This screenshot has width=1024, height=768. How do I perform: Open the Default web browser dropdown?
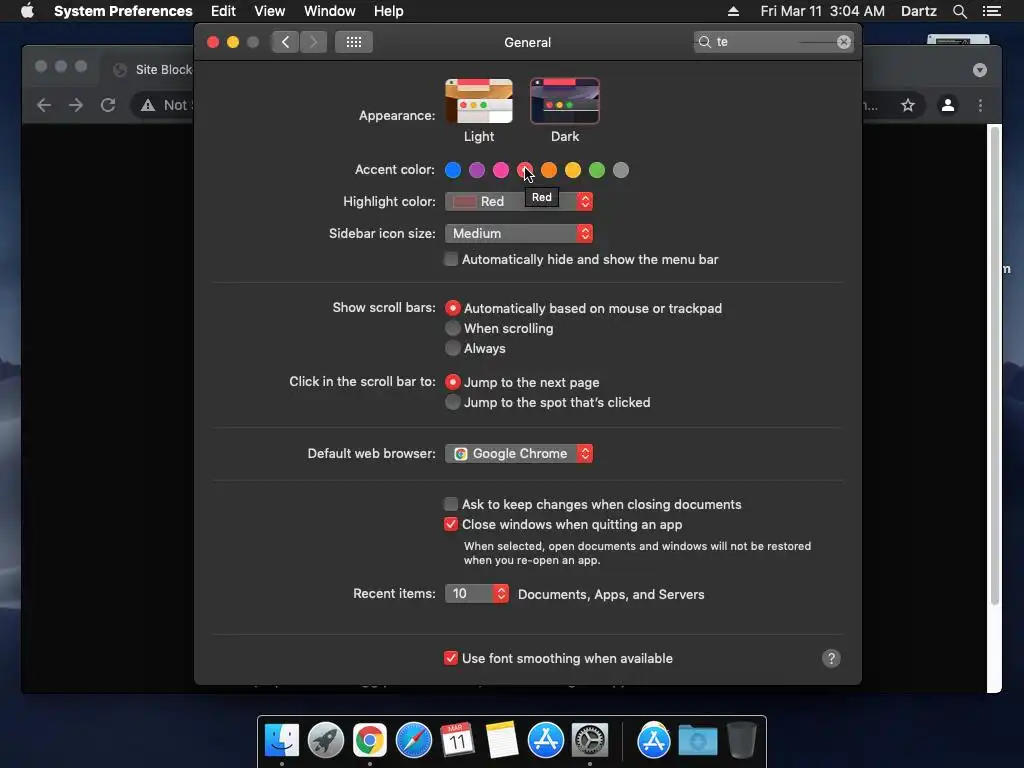519,453
